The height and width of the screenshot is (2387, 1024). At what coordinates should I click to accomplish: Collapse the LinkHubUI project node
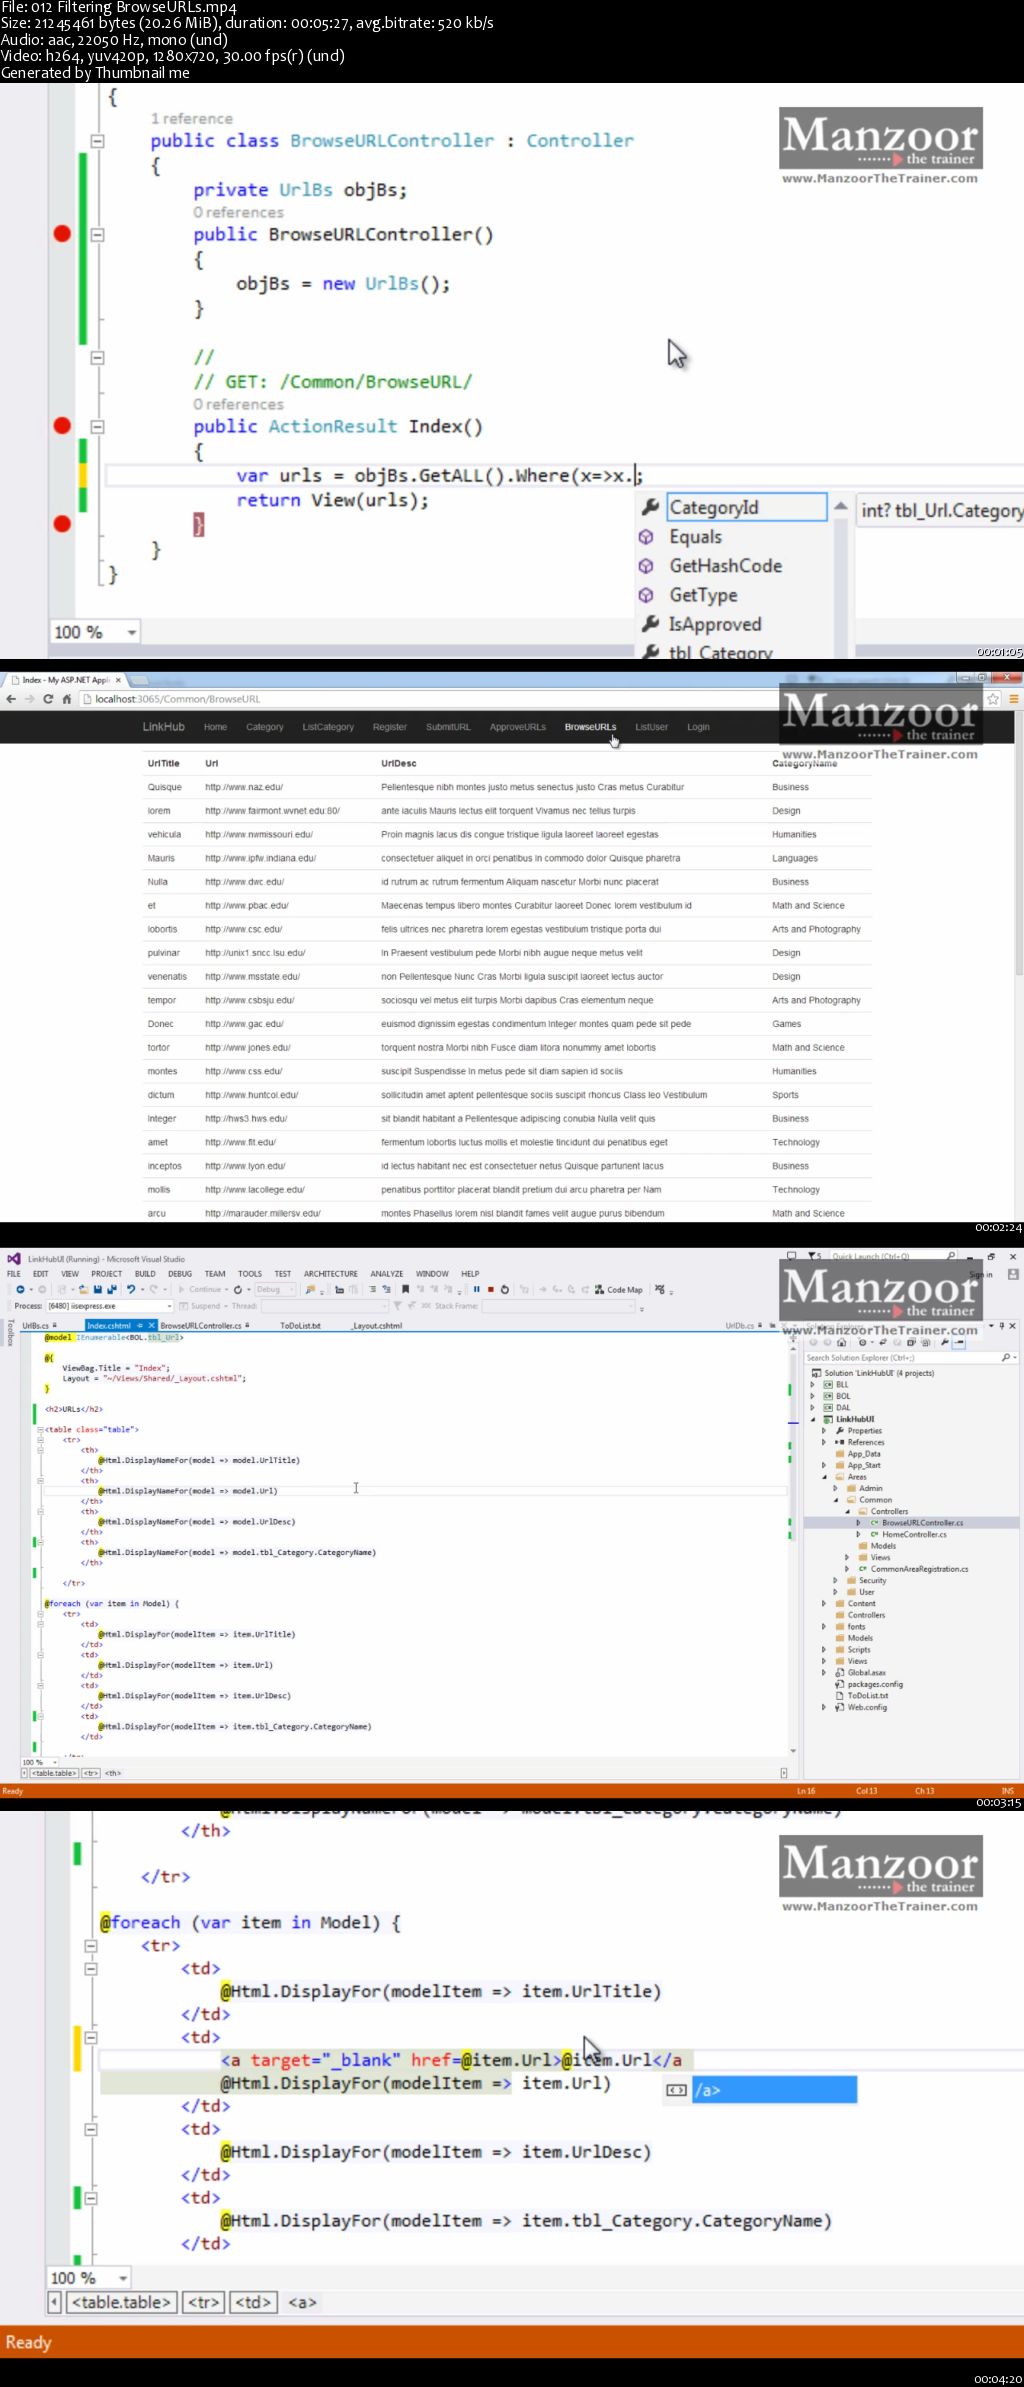(813, 1420)
